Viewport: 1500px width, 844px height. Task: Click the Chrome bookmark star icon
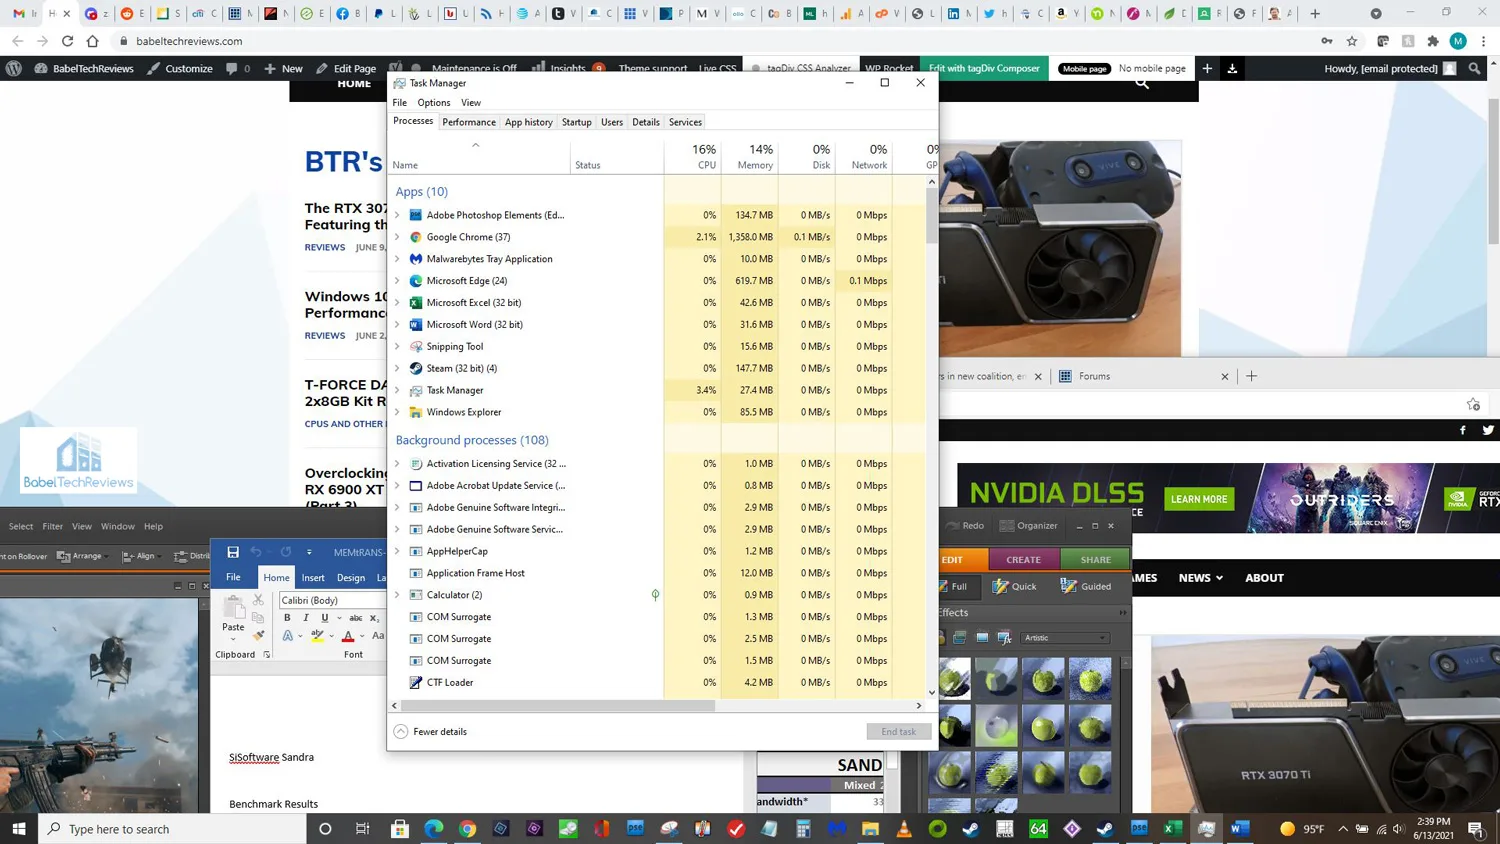[1352, 41]
